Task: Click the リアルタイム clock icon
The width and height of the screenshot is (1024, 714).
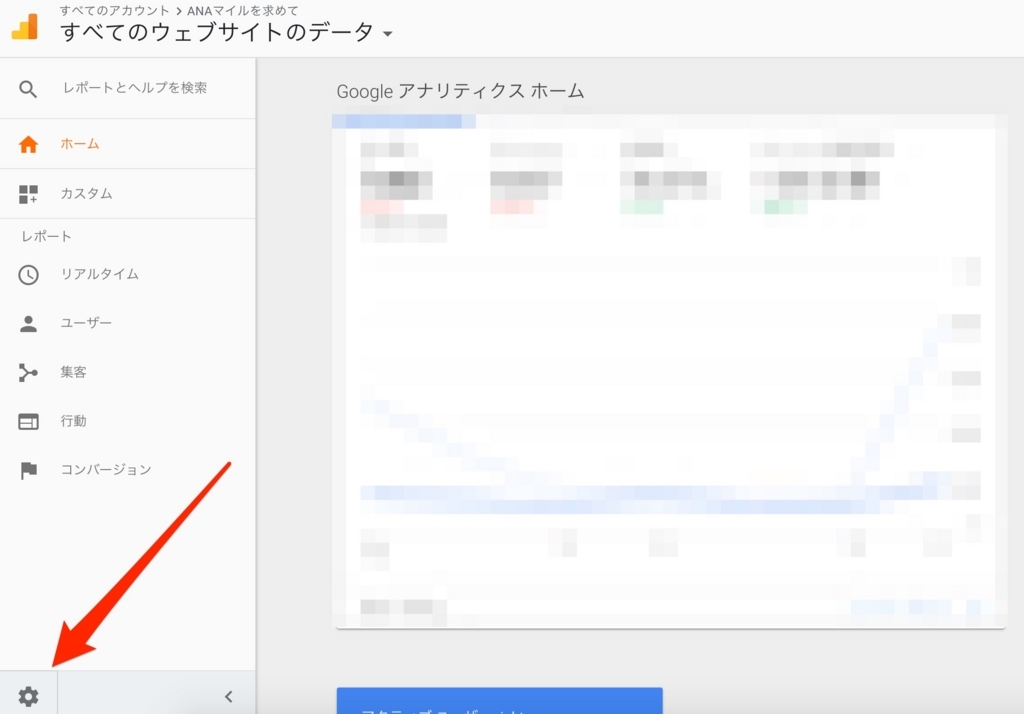Action: [x=28, y=274]
